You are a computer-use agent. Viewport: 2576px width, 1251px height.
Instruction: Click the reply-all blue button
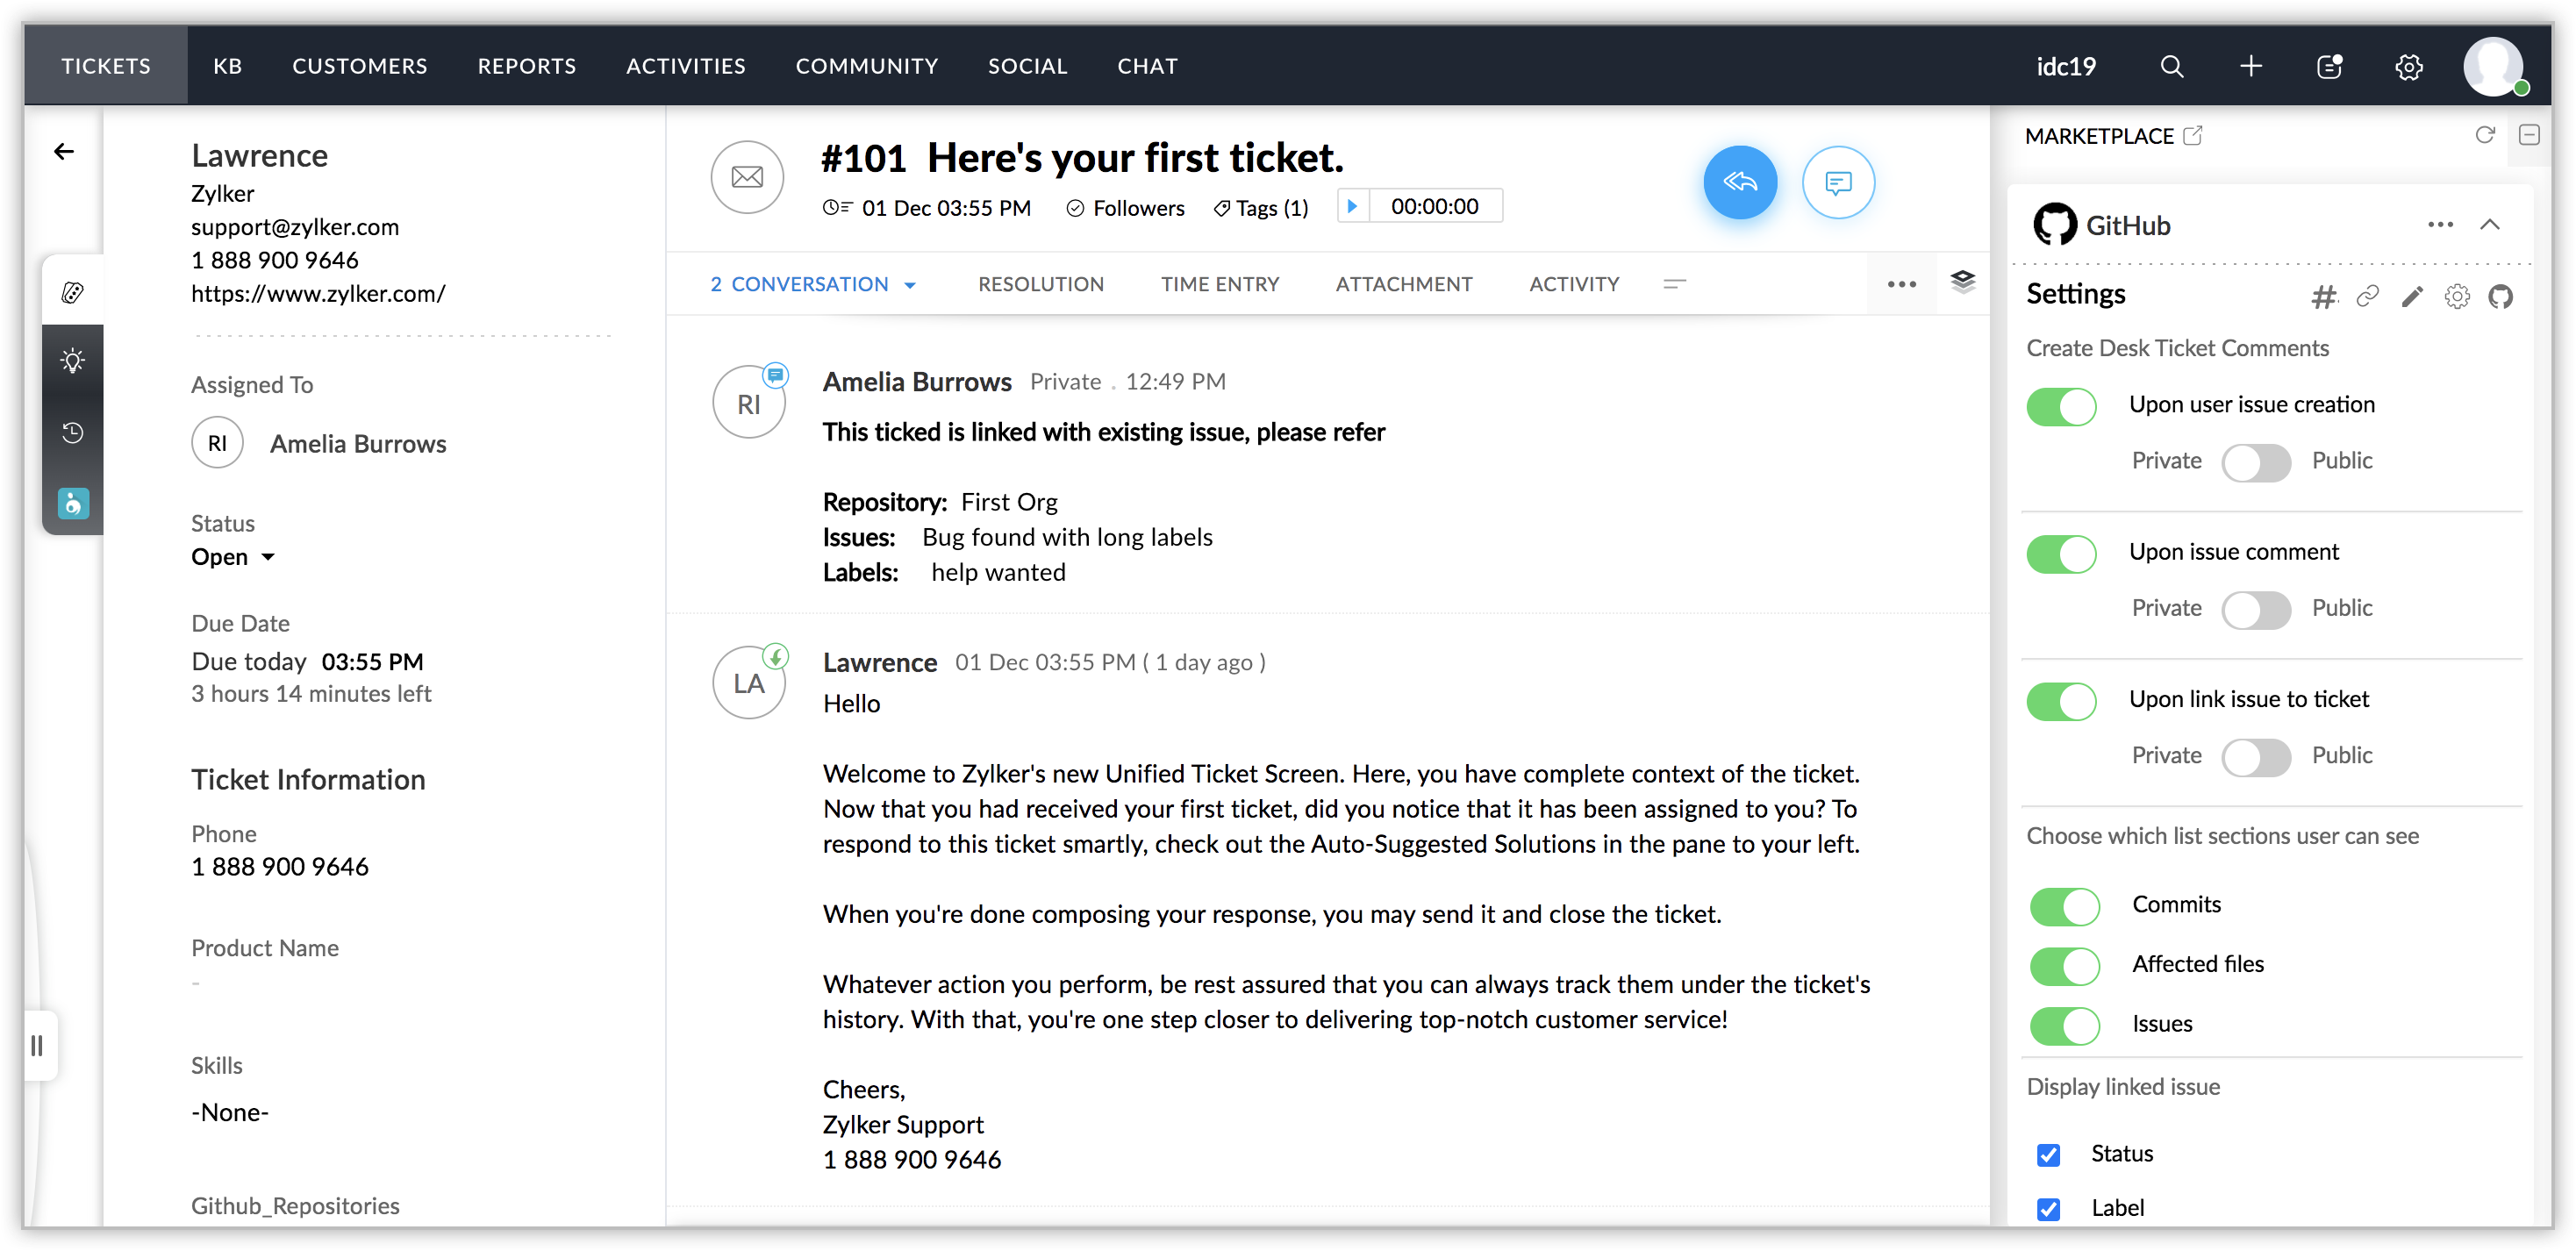(1739, 182)
